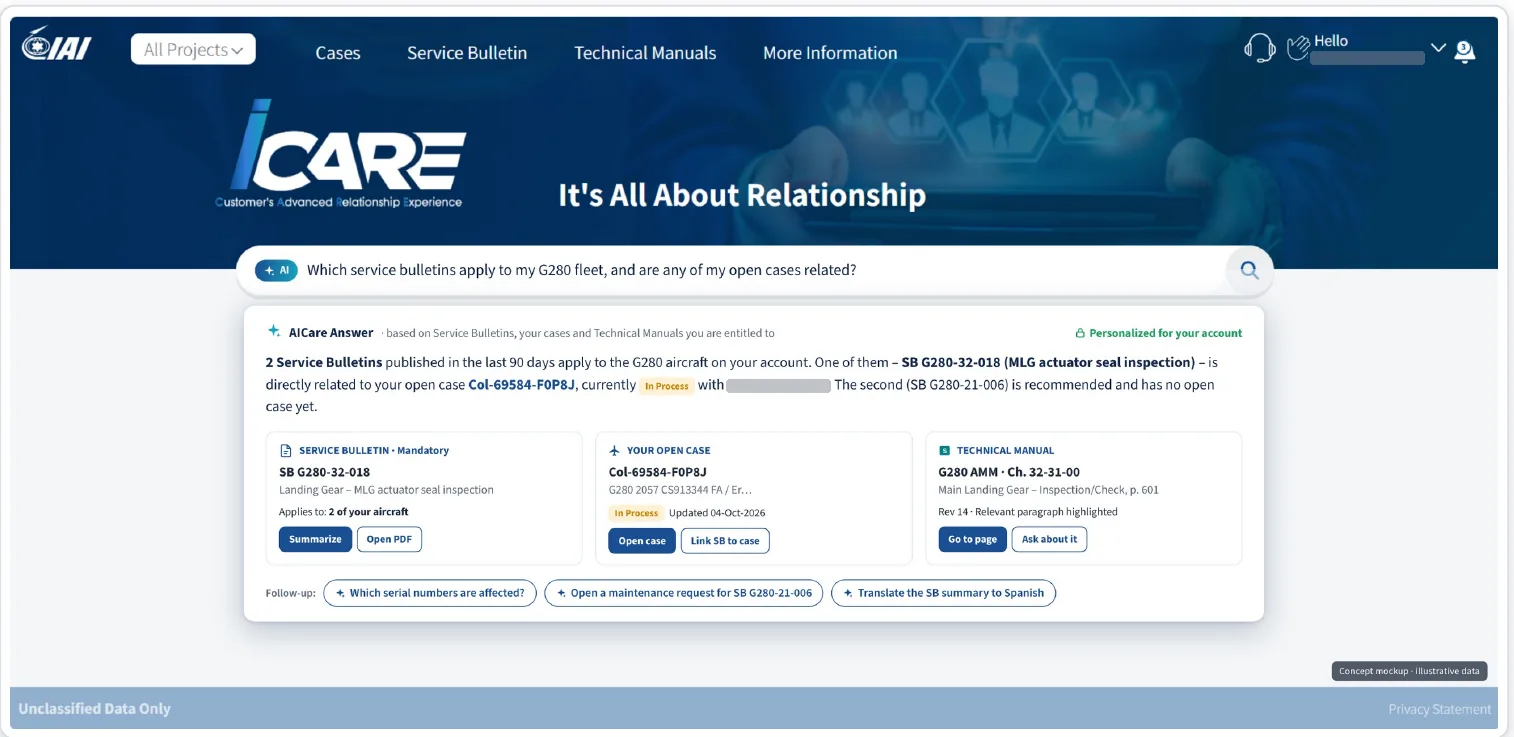
Task: Click the AI sparkle badge in search bar
Action: coord(277,270)
